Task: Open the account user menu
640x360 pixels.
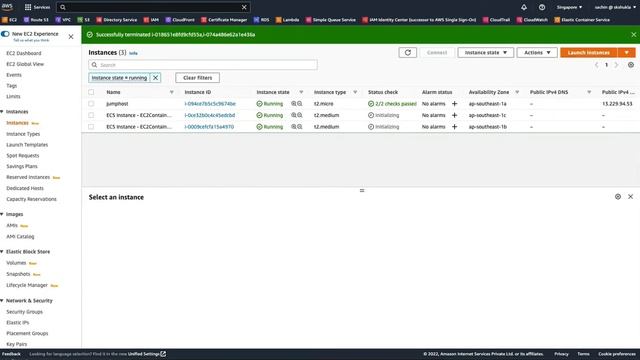Action: tap(615, 7)
